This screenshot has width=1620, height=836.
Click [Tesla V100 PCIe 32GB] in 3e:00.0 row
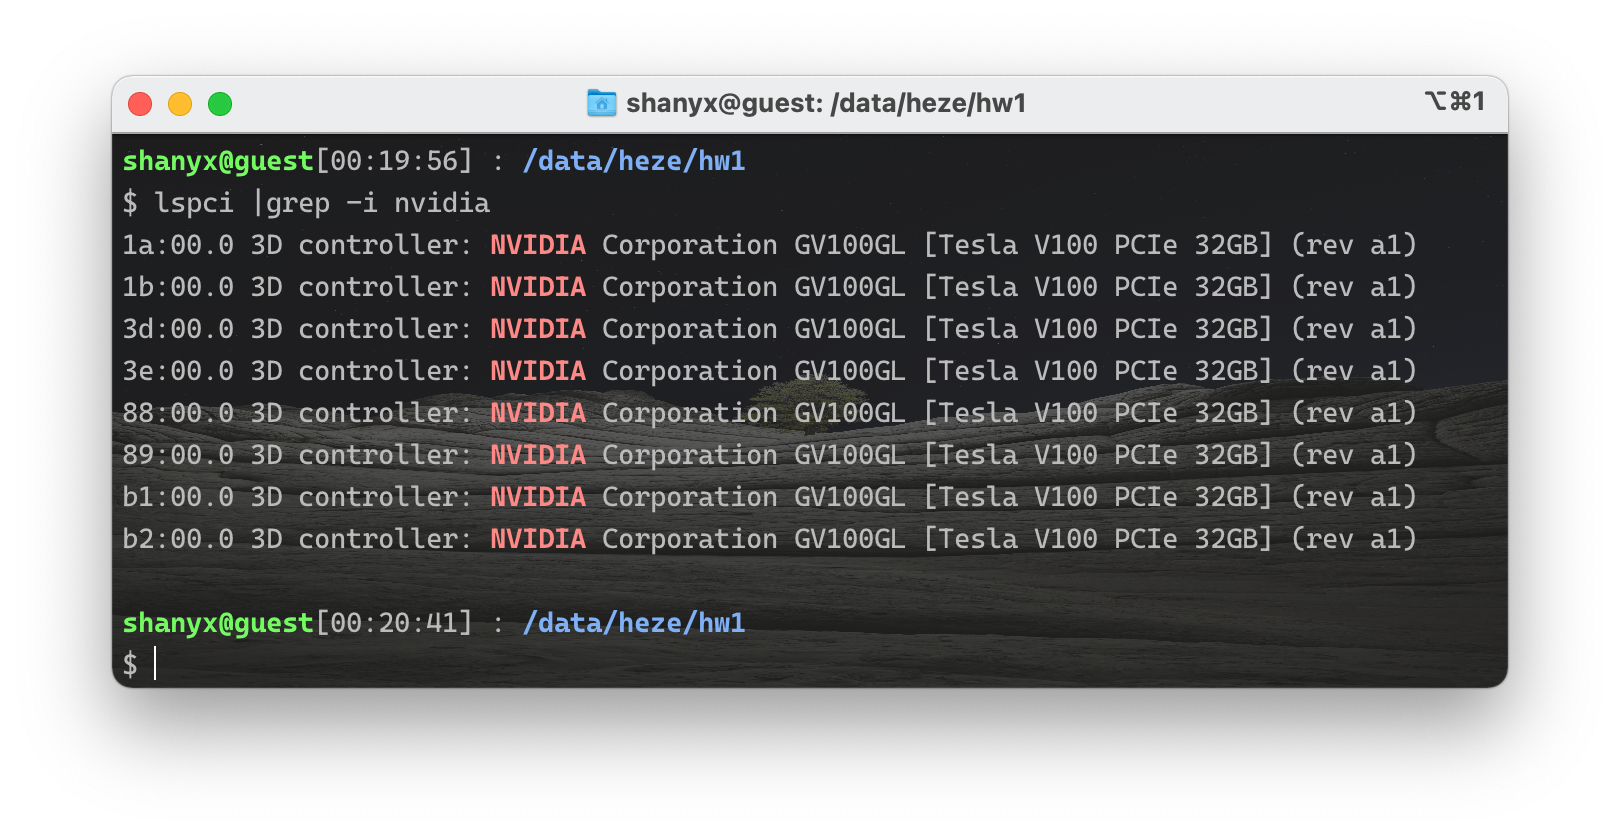click(x=1098, y=371)
